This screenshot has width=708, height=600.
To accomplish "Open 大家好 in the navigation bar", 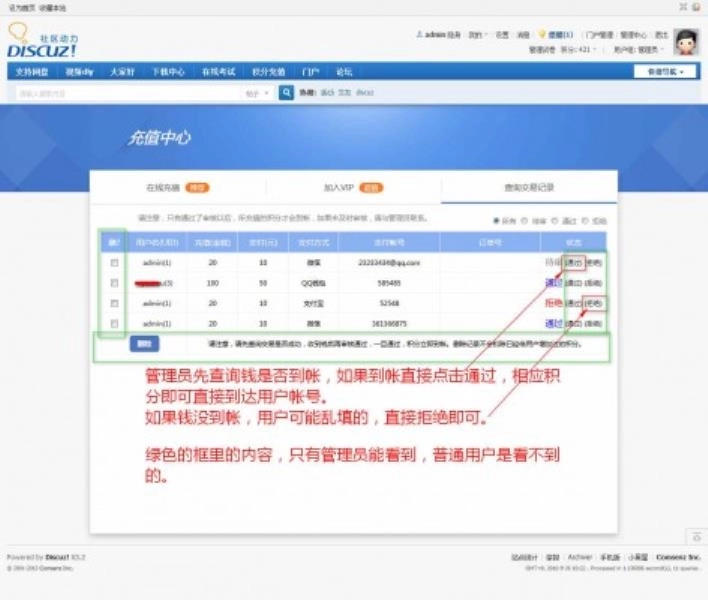I will pos(122,72).
